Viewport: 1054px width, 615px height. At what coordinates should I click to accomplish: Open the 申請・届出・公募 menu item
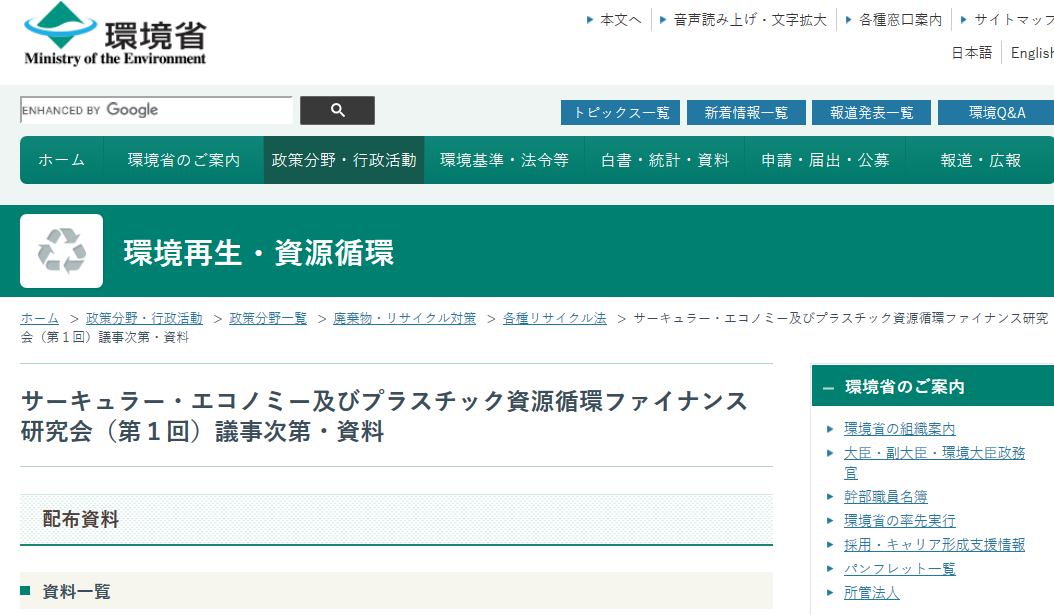(825, 160)
